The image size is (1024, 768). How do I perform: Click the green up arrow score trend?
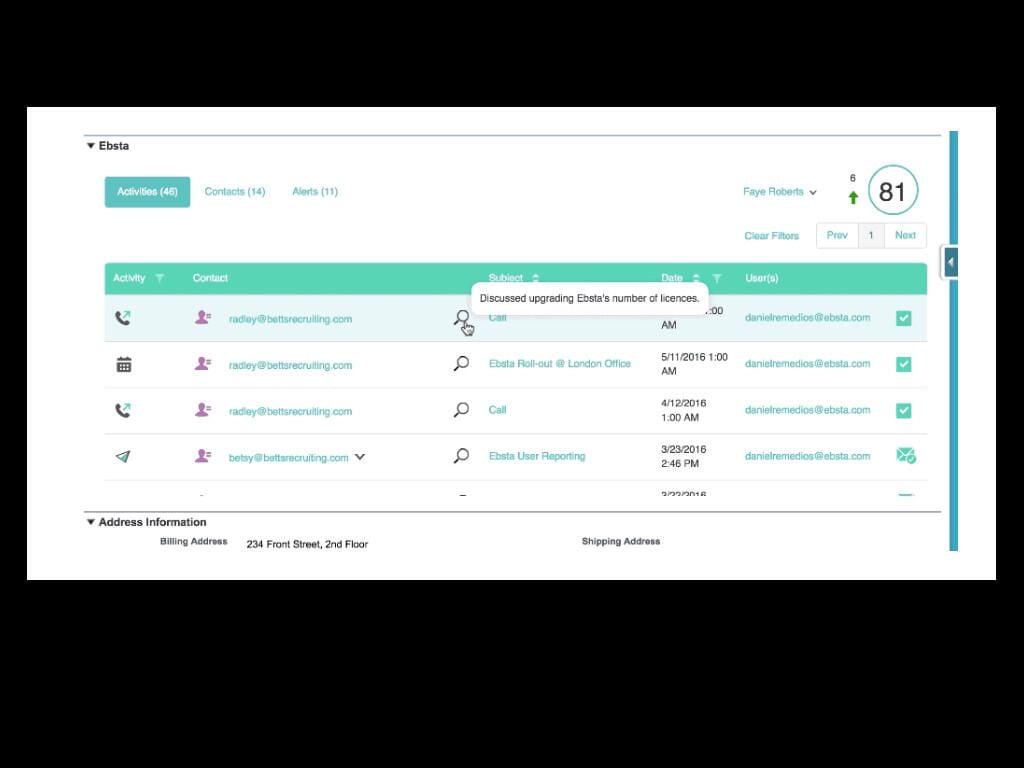tap(853, 197)
